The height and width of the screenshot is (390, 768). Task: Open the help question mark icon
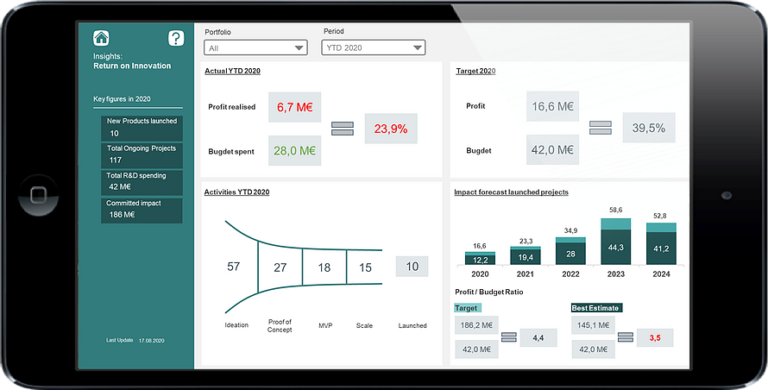point(176,38)
